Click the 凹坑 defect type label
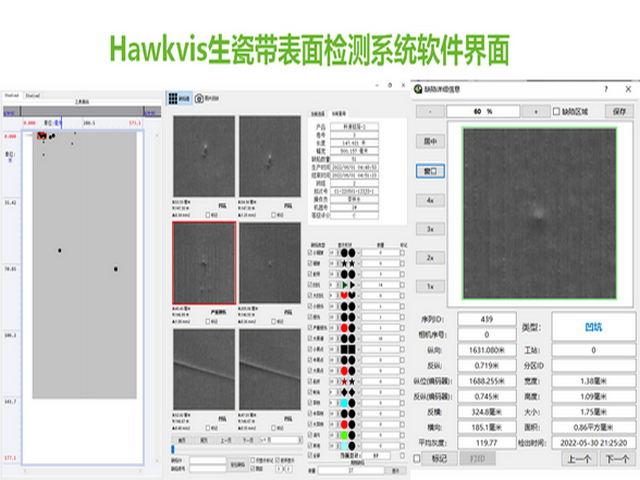The width and height of the screenshot is (640, 480). point(593,327)
